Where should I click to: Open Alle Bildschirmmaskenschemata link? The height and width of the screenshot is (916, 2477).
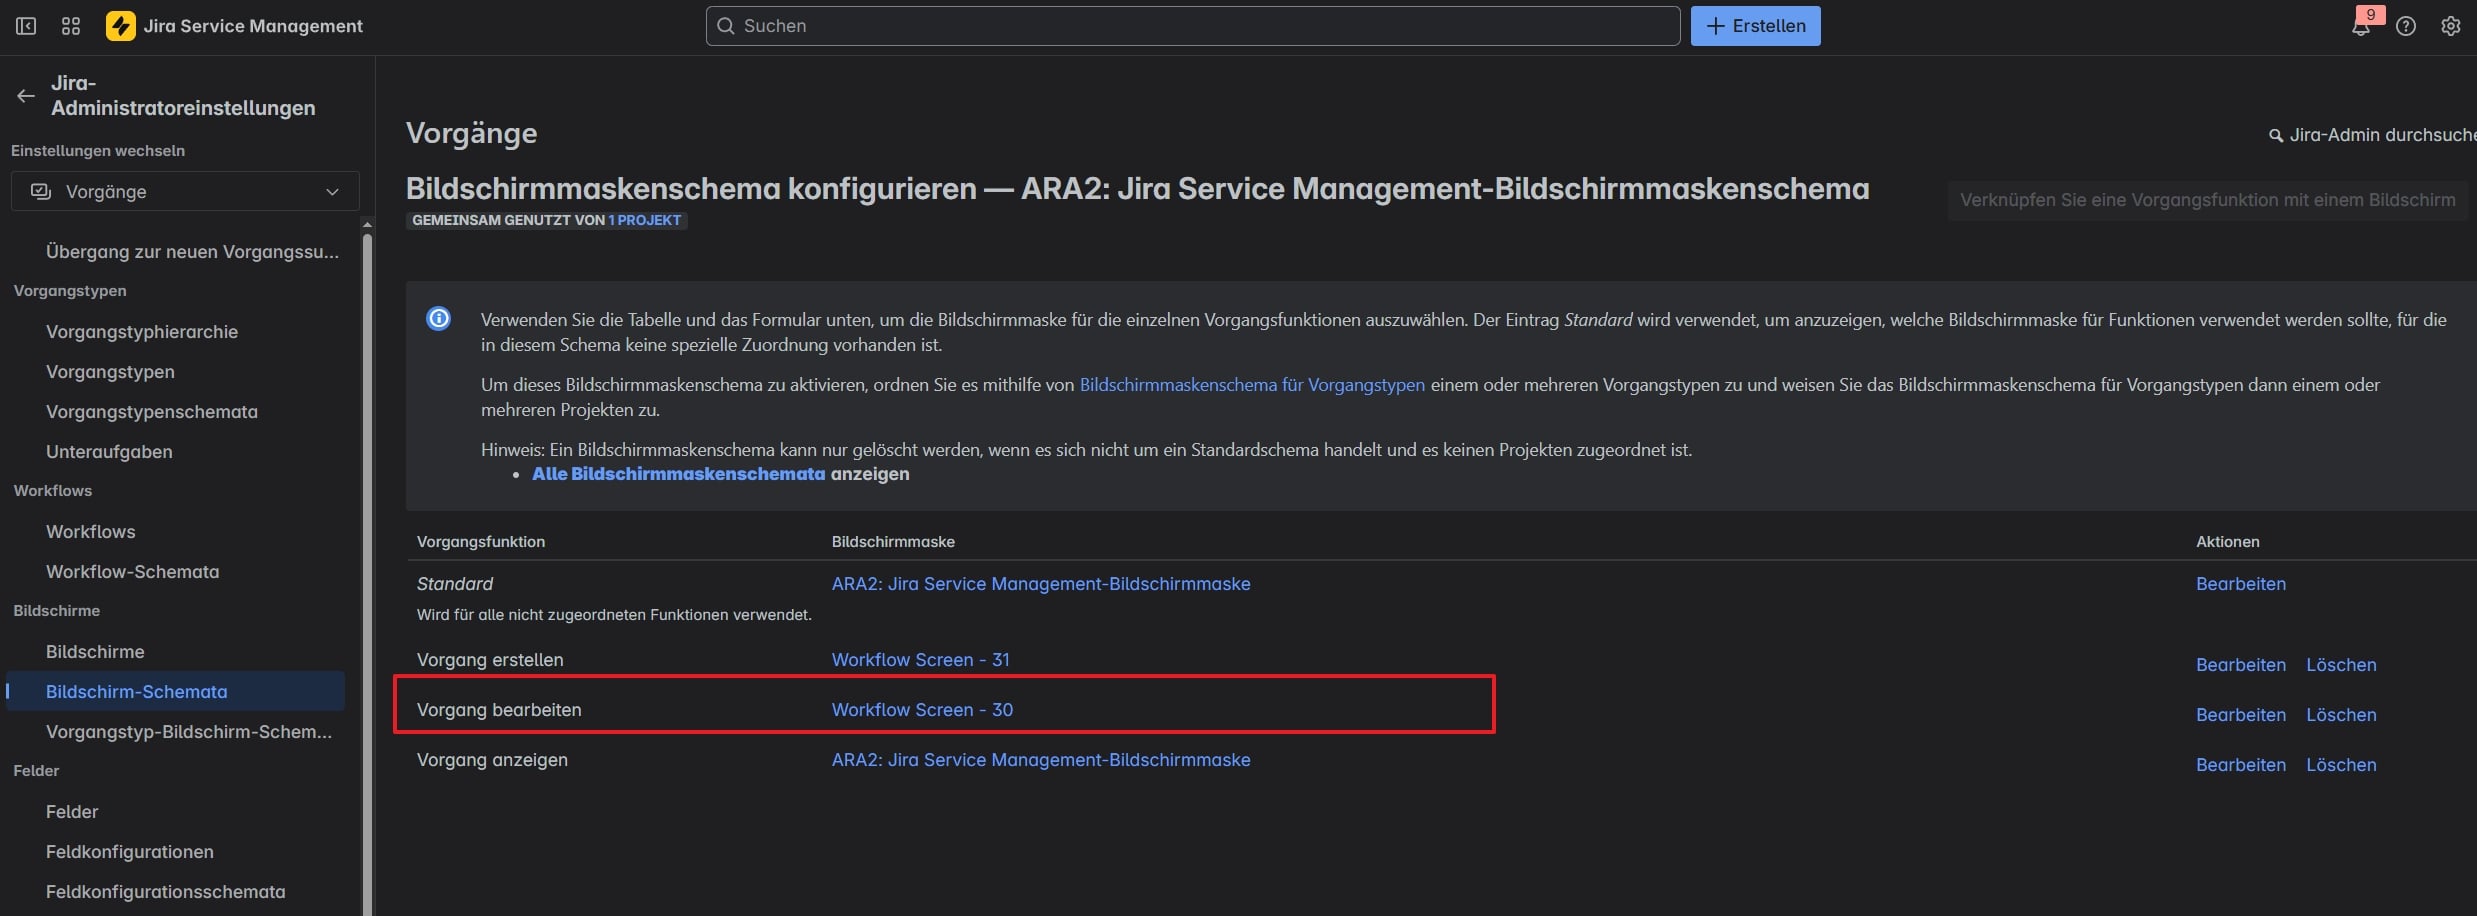point(678,474)
